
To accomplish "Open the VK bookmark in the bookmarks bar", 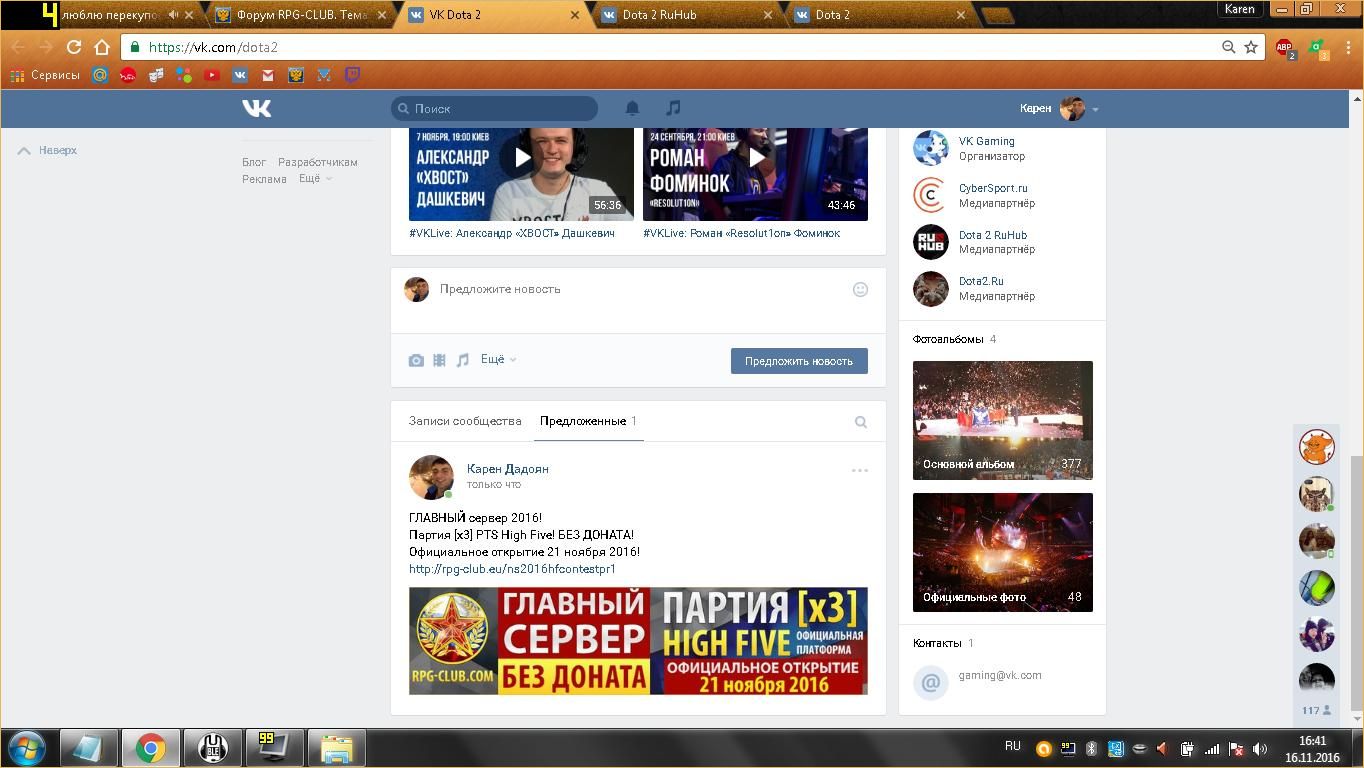I will coord(240,75).
